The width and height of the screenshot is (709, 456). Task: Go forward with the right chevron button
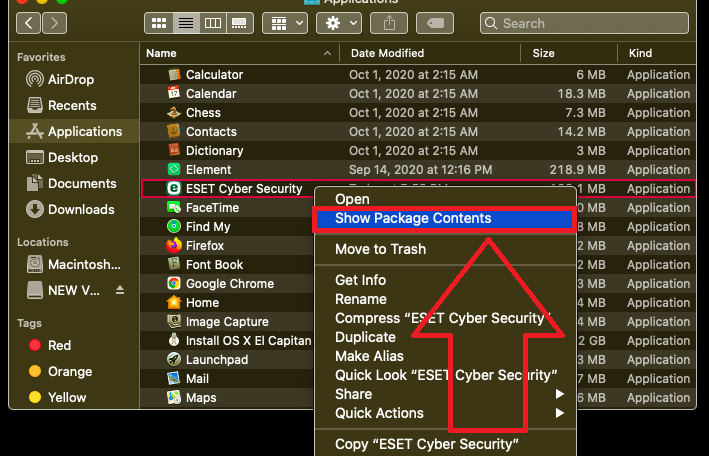54,23
